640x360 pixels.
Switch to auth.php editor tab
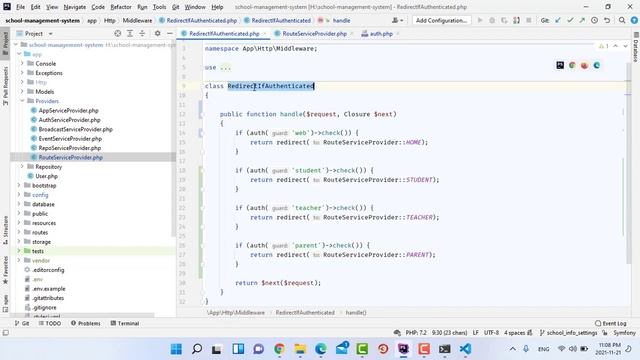pyautogui.click(x=380, y=33)
